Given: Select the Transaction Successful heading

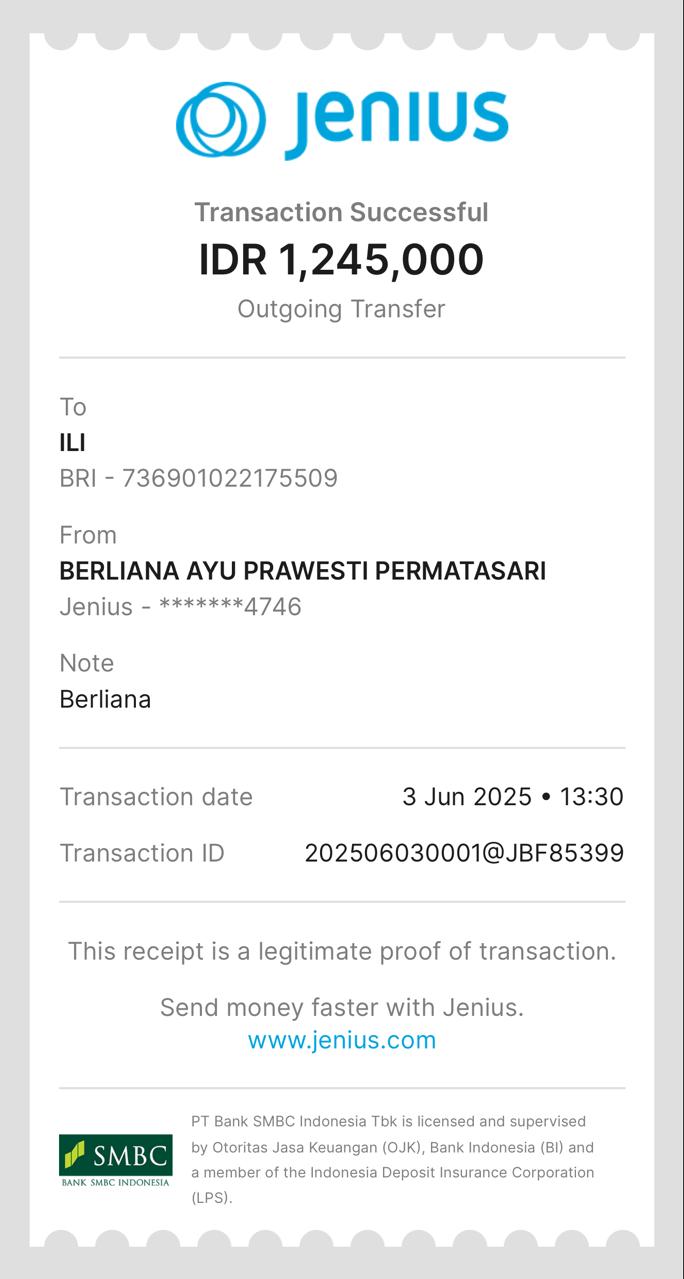Looking at the screenshot, I should [341, 212].
